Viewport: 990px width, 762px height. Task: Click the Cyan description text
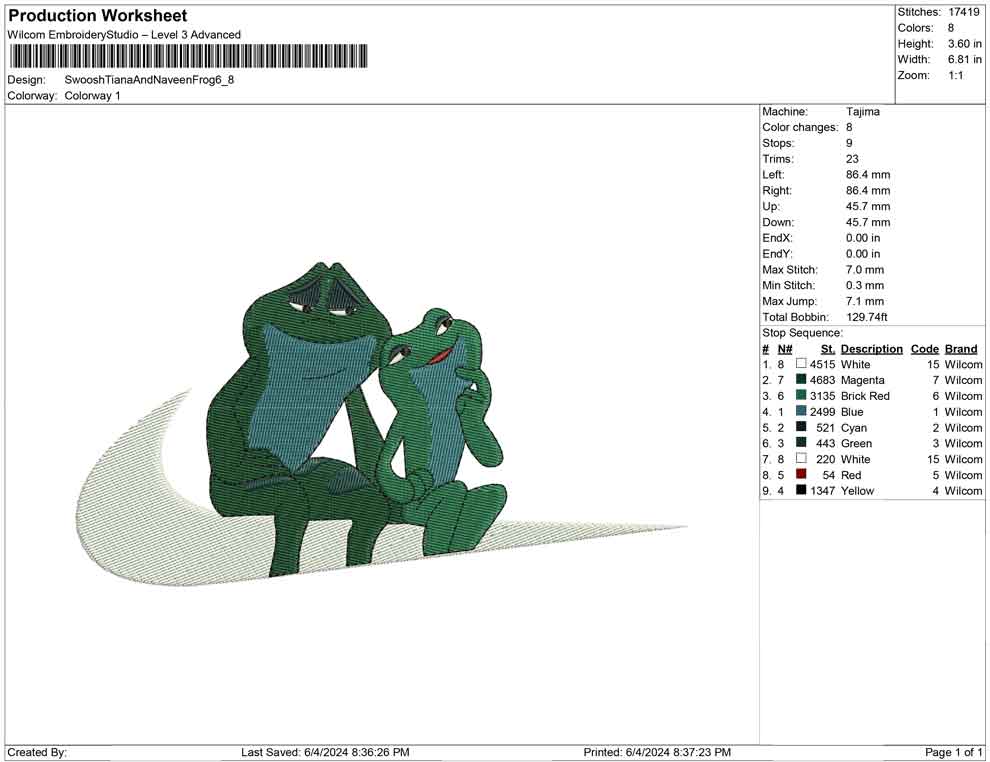coord(854,427)
